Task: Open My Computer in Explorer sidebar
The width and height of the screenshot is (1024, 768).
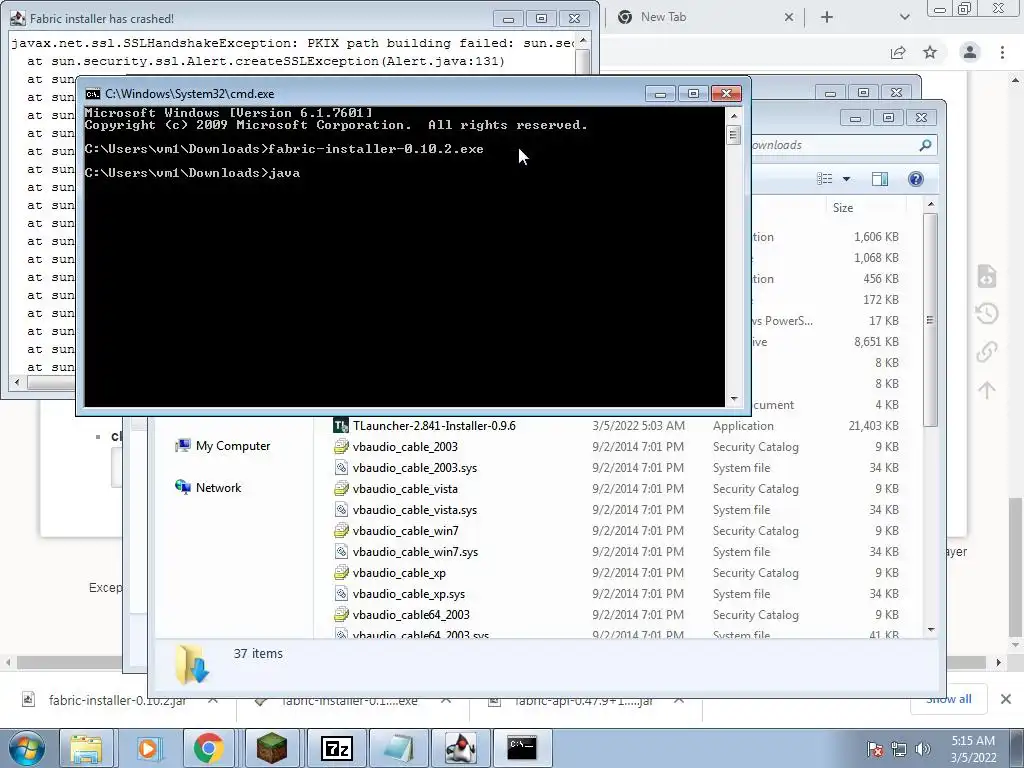Action: pyautogui.click(x=223, y=445)
